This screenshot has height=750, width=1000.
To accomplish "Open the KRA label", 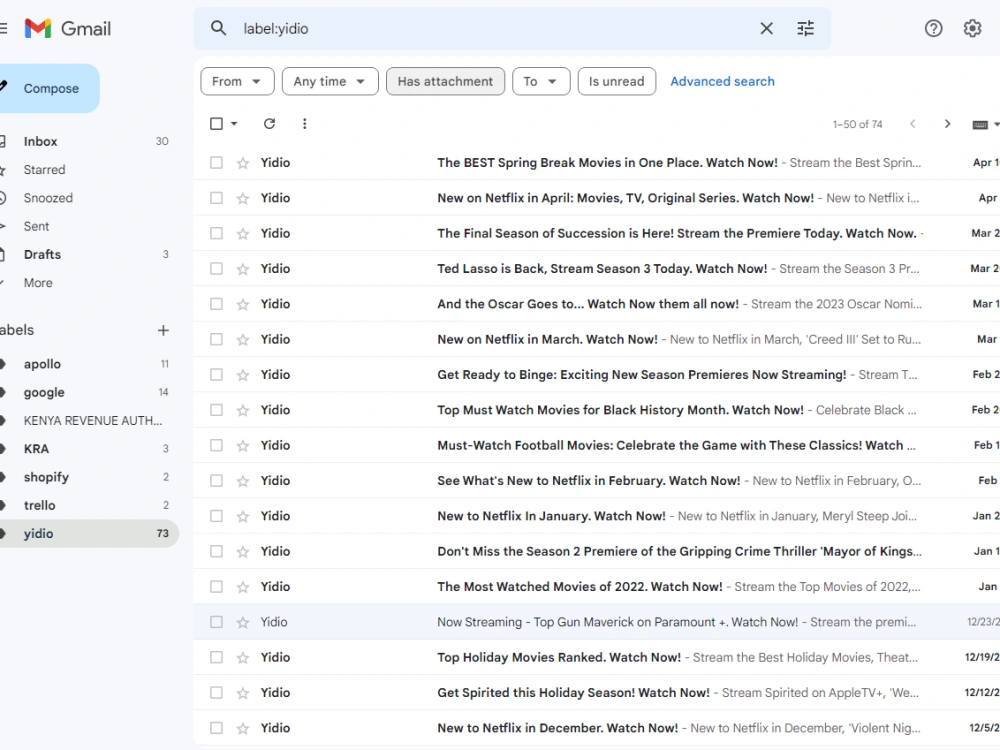I will tap(36, 449).
